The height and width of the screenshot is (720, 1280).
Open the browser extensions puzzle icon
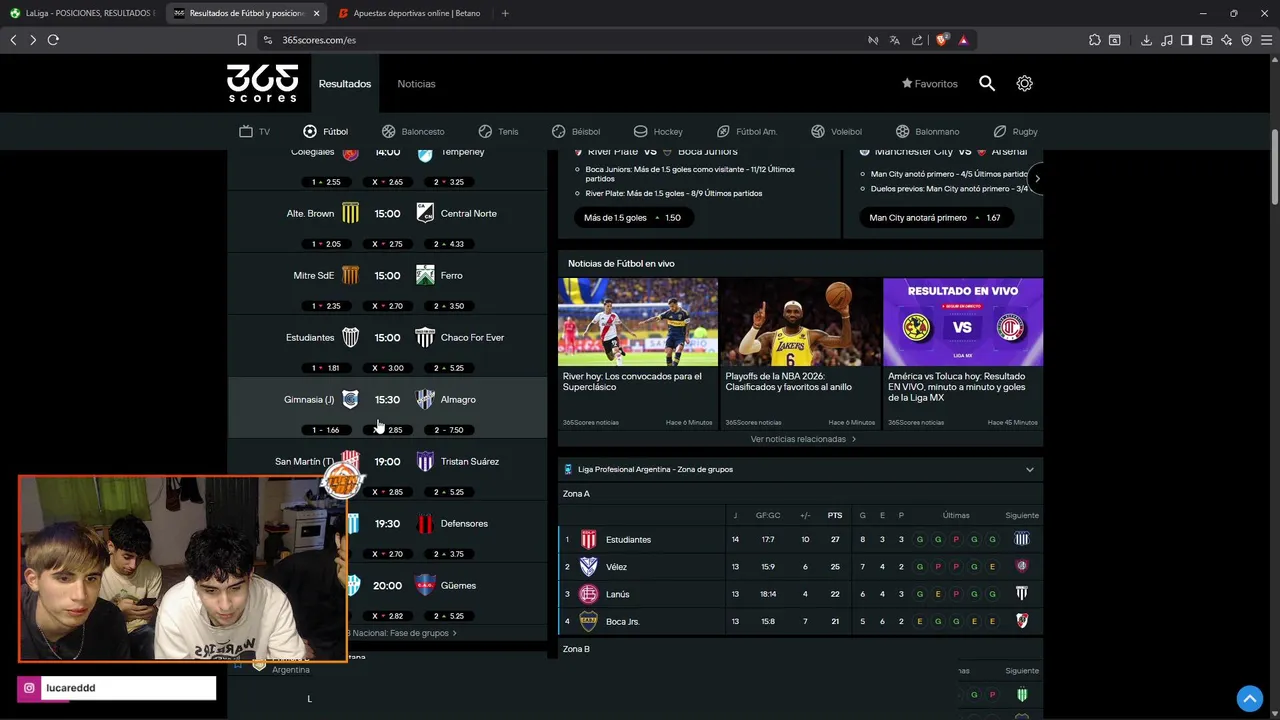(1095, 40)
